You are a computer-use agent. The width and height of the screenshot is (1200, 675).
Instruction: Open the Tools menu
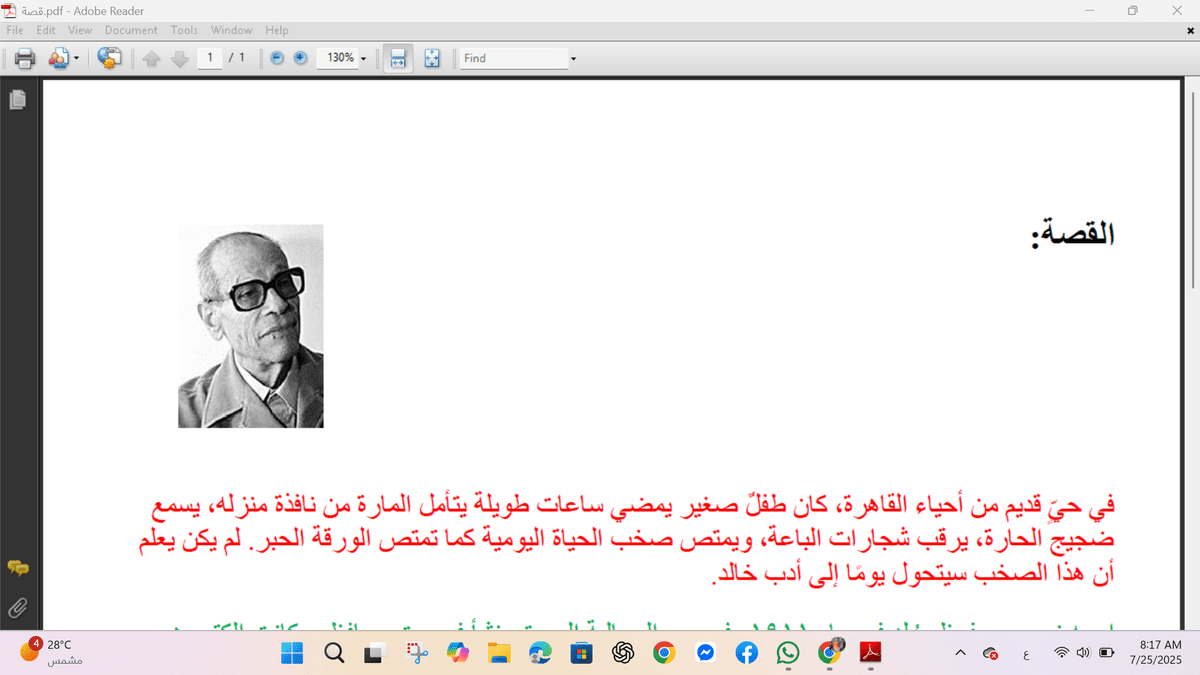184,30
